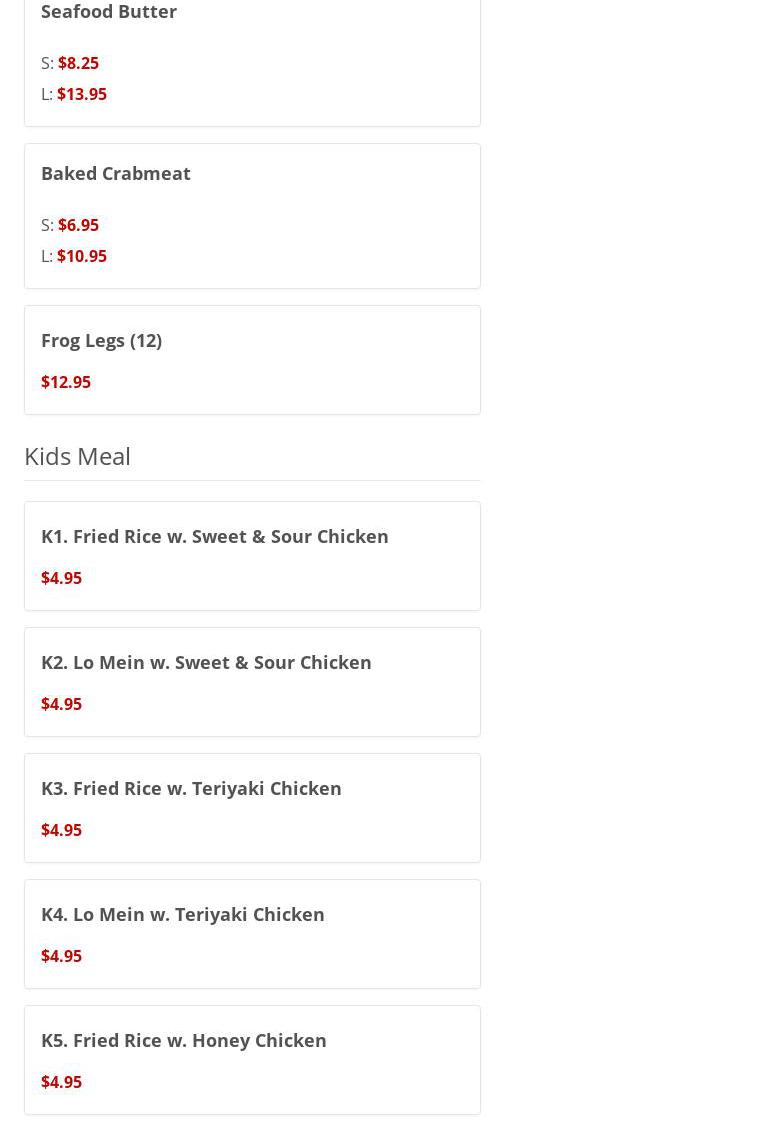Open K1. Fried Rice w. Sweet & Sour Chicken
The height and width of the screenshot is (1129, 770).
(x=215, y=536)
